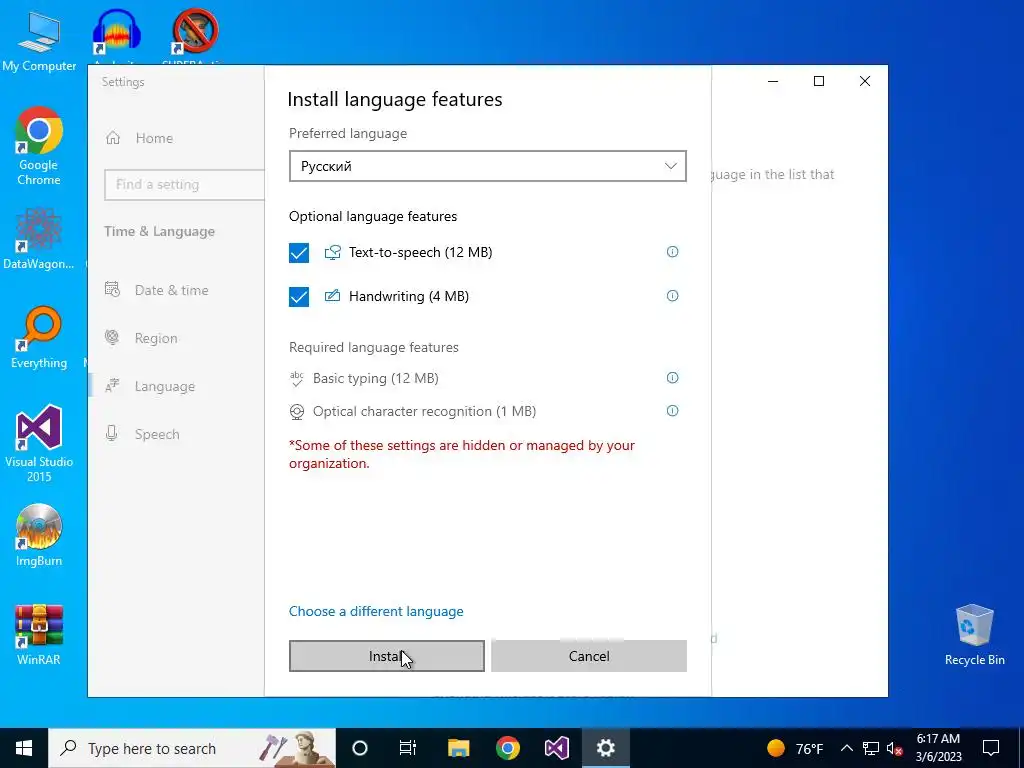Select the My Computer desktop icon

click(39, 42)
